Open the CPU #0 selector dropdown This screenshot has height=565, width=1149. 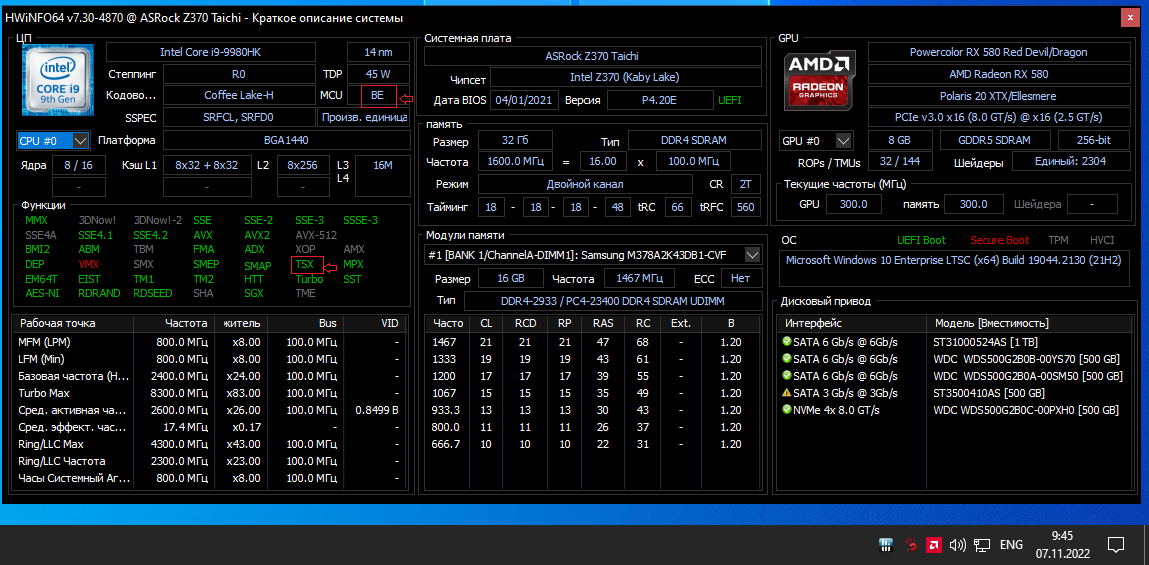click(53, 140)
